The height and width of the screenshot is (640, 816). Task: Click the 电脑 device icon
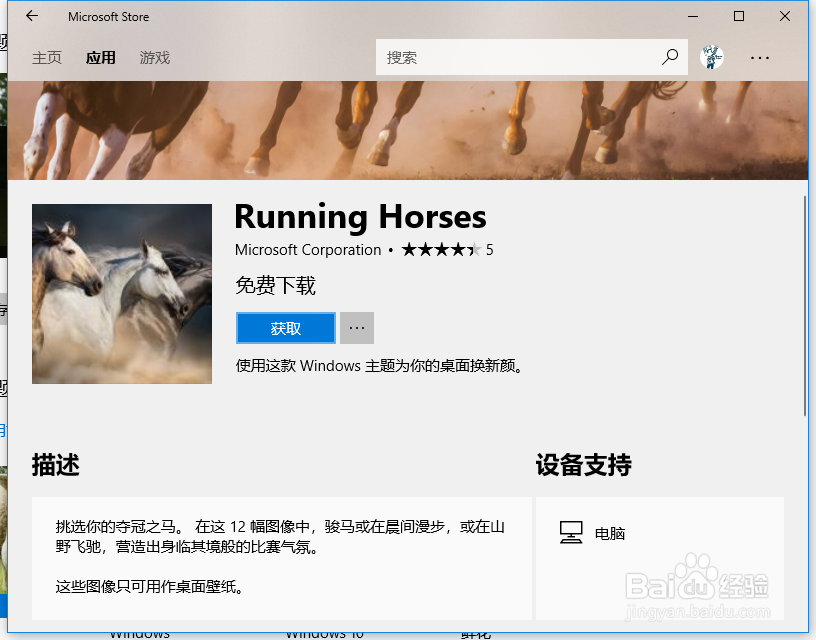coord(571,532)
